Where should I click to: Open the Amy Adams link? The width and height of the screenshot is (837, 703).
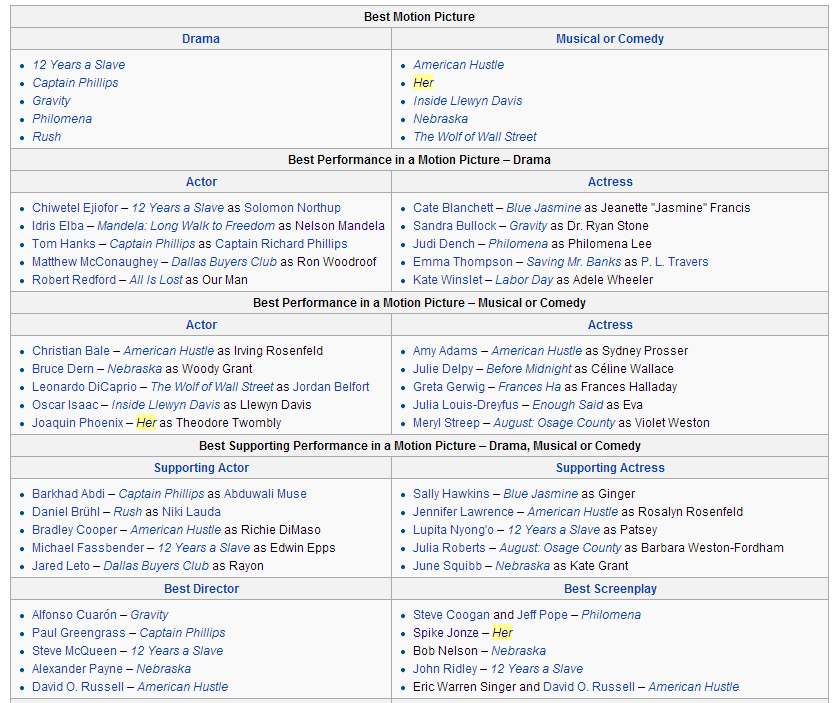[x=445, y=351]
